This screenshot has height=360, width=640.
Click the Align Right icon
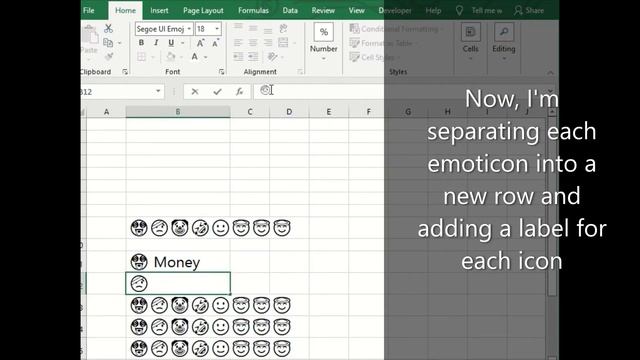point(268,42)
